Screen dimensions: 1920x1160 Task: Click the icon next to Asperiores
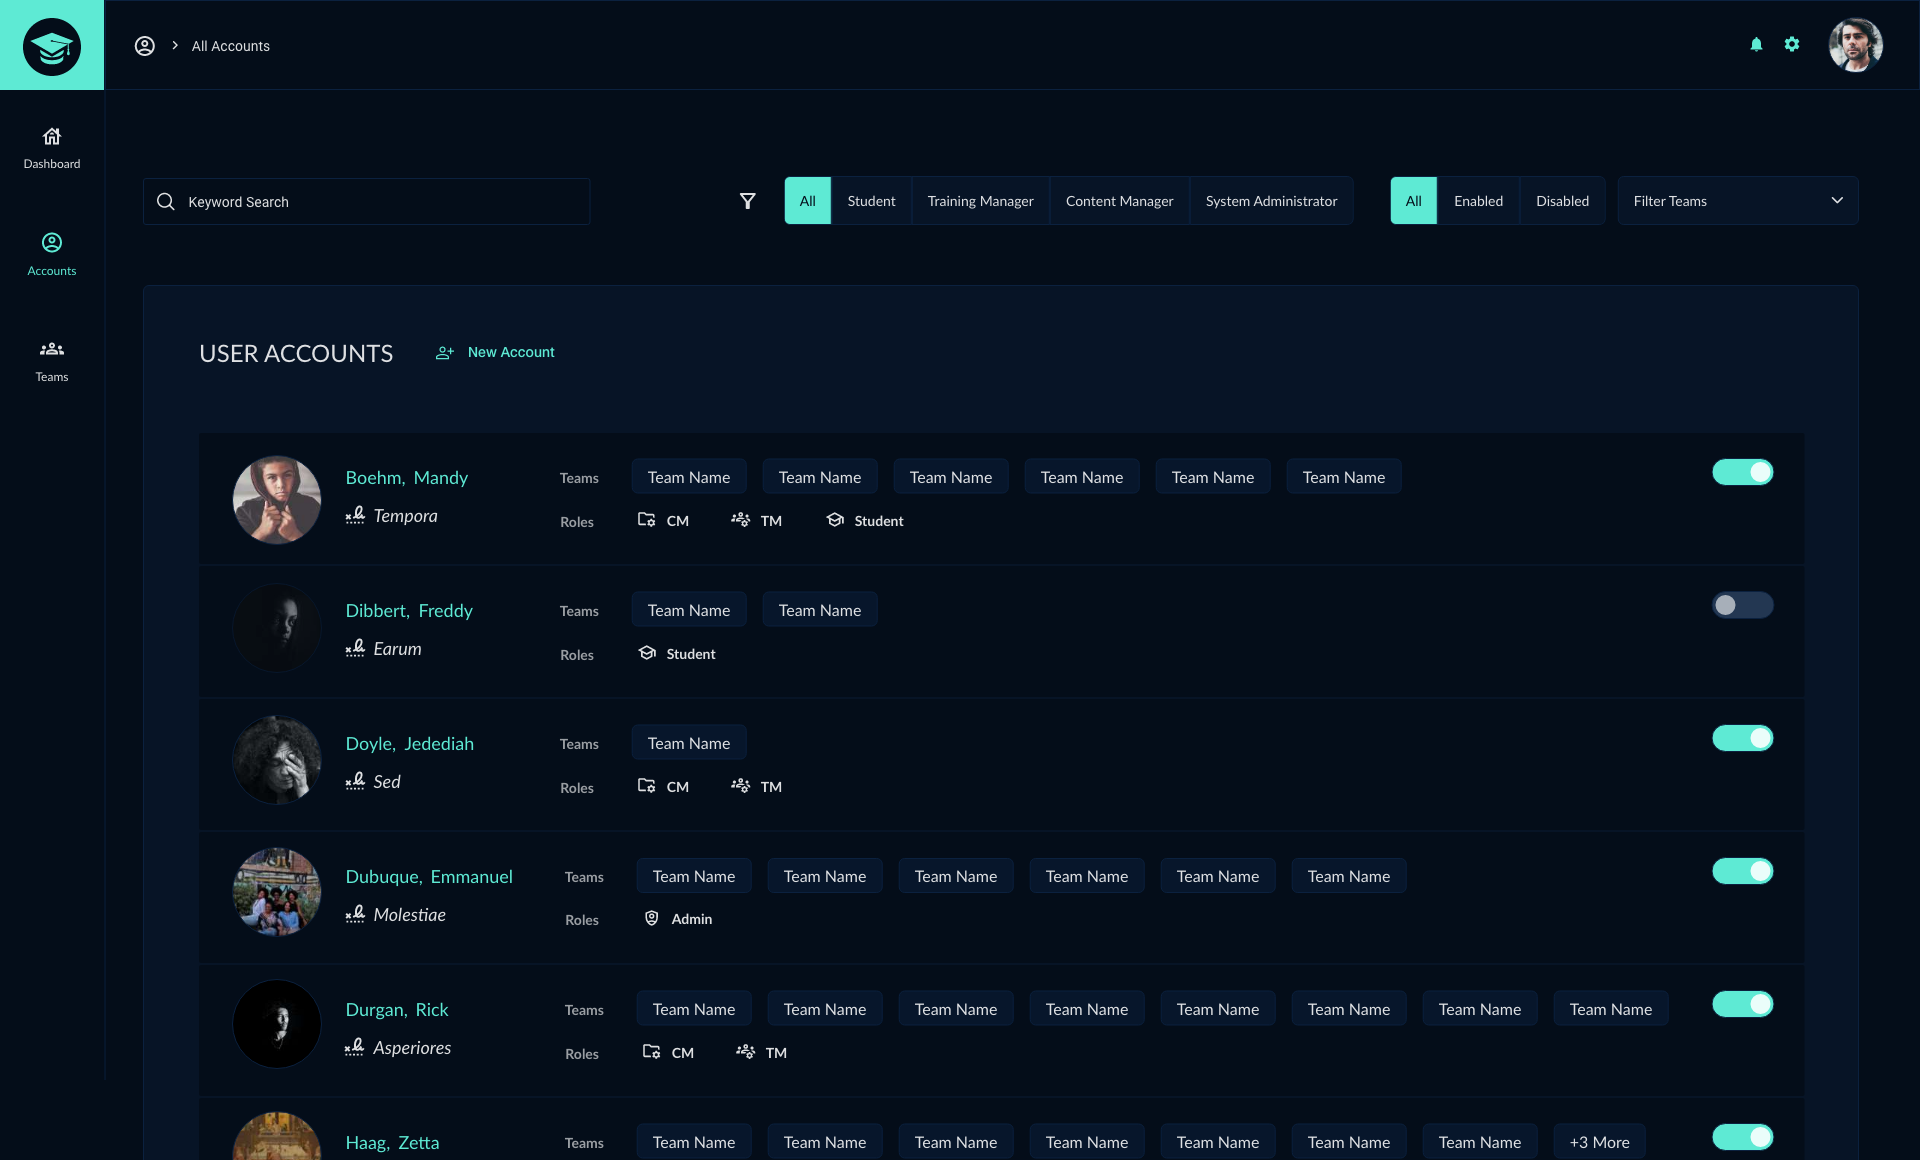[354, 1047]
